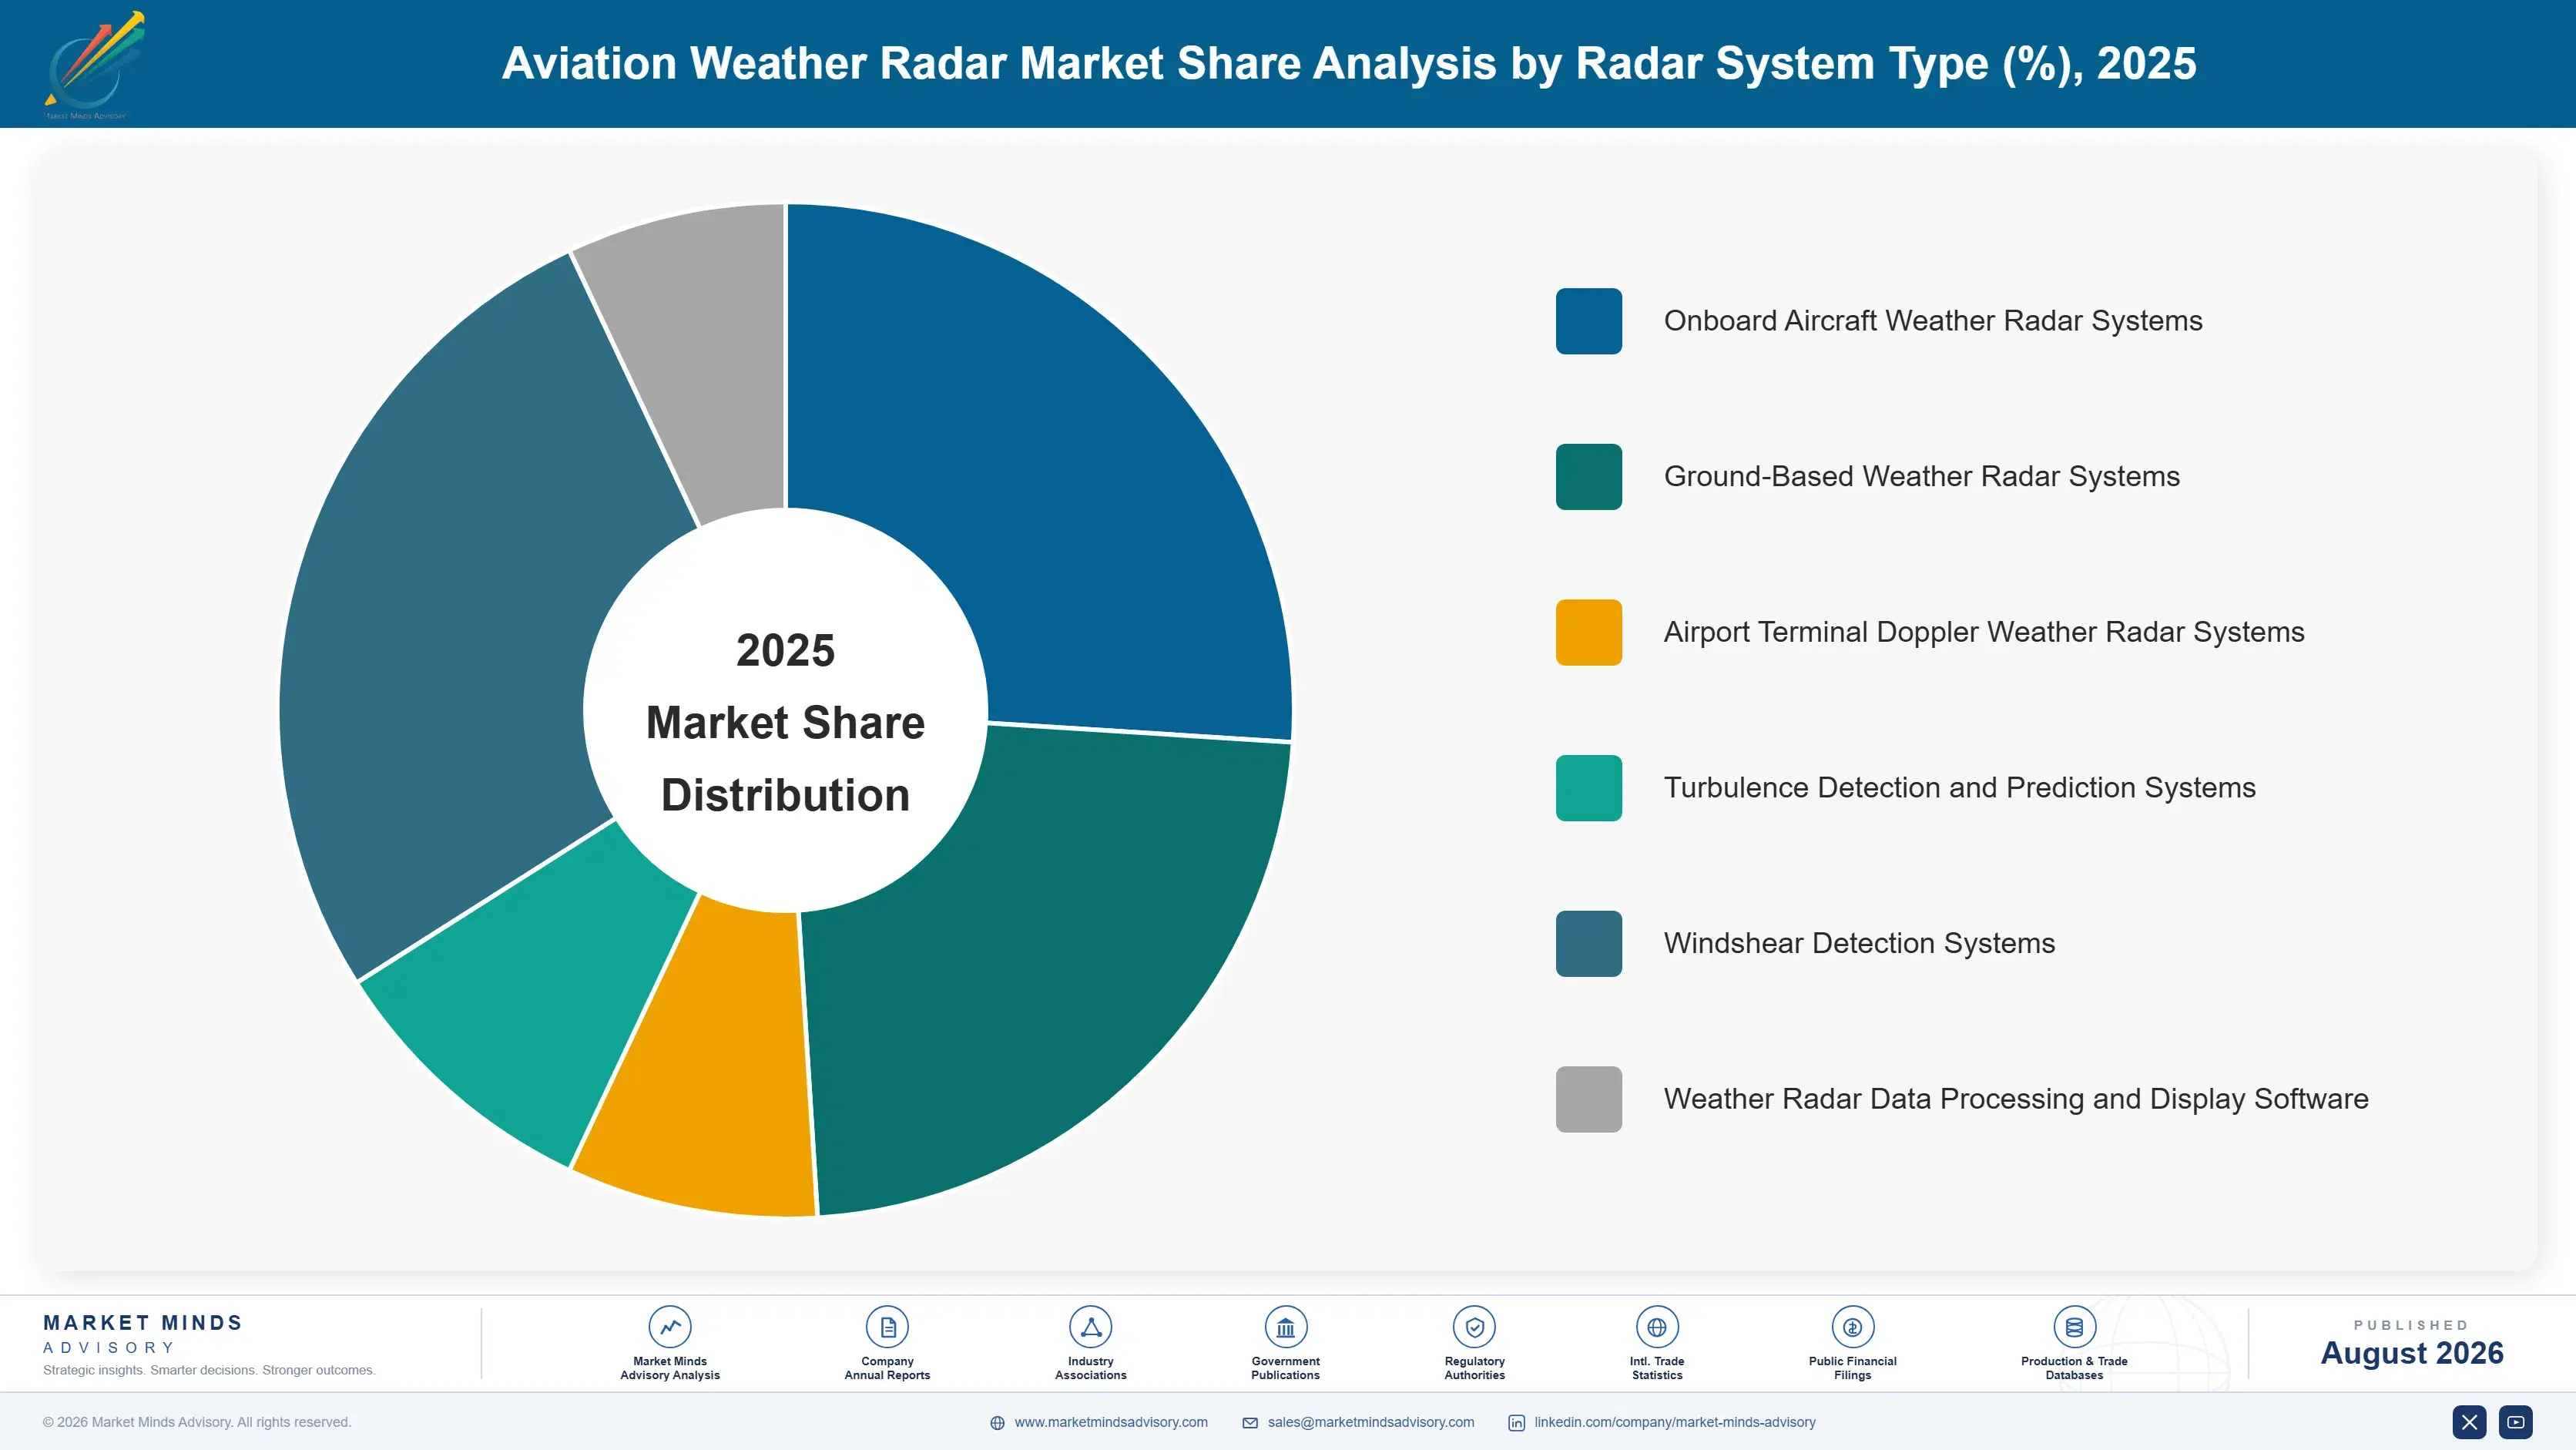
Task: Open linkedin.com/company/market-minds-advisory link
Action: pos(1675,1422)
